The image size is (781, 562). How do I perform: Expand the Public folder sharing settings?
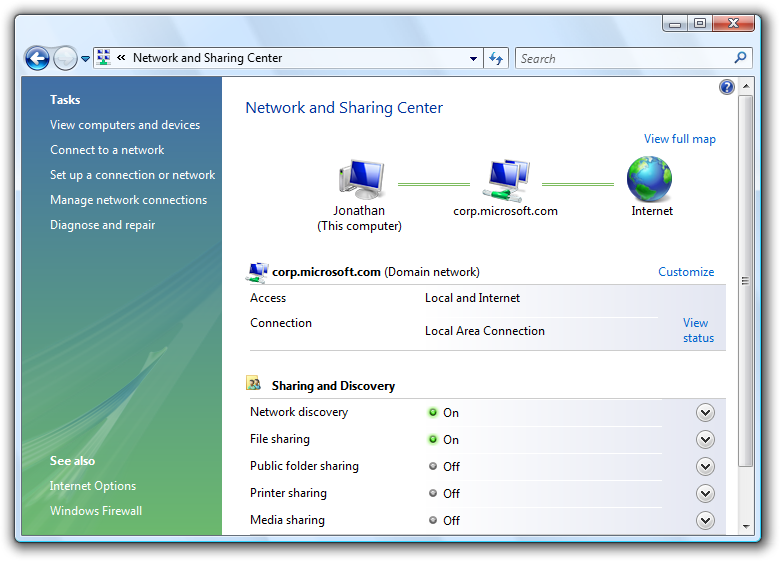705,466
